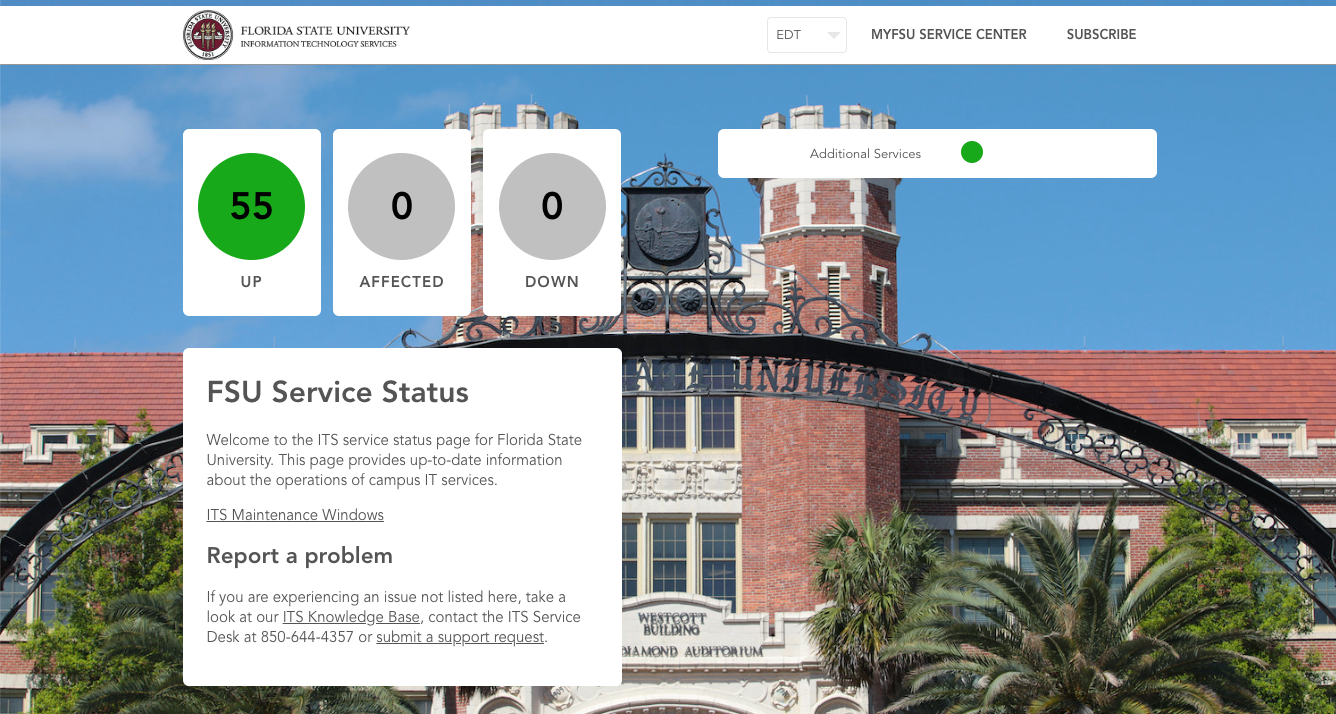Click the green "55 UP" status circle
The image size is (1336, 714).
tap(252, 206)
